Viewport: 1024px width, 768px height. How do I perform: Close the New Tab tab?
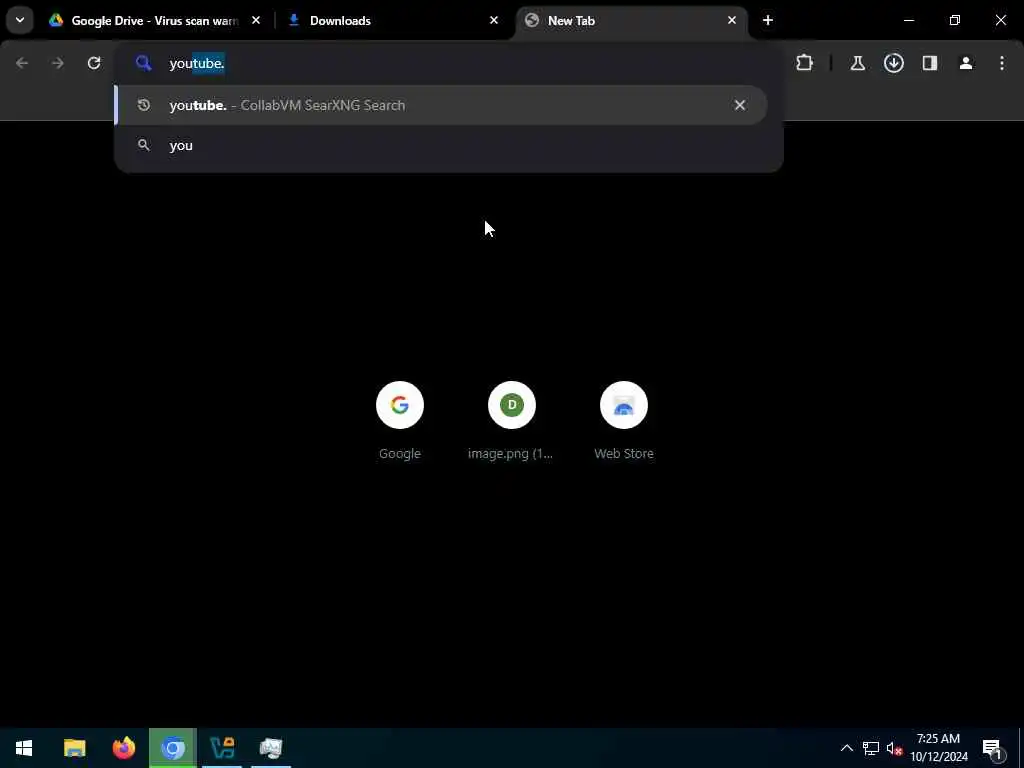732,20
